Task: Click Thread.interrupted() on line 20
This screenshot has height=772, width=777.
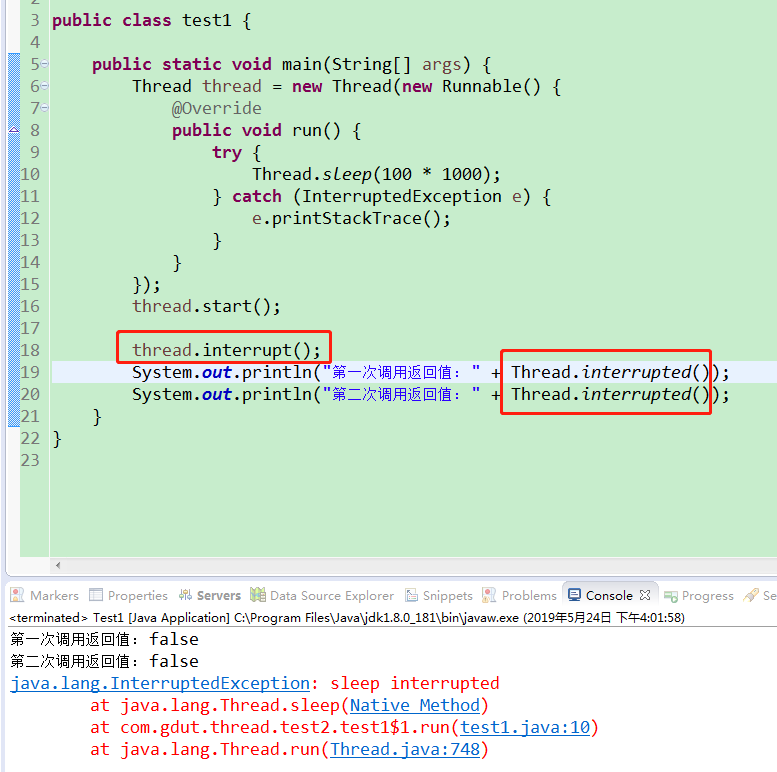Action: (610, 394)
